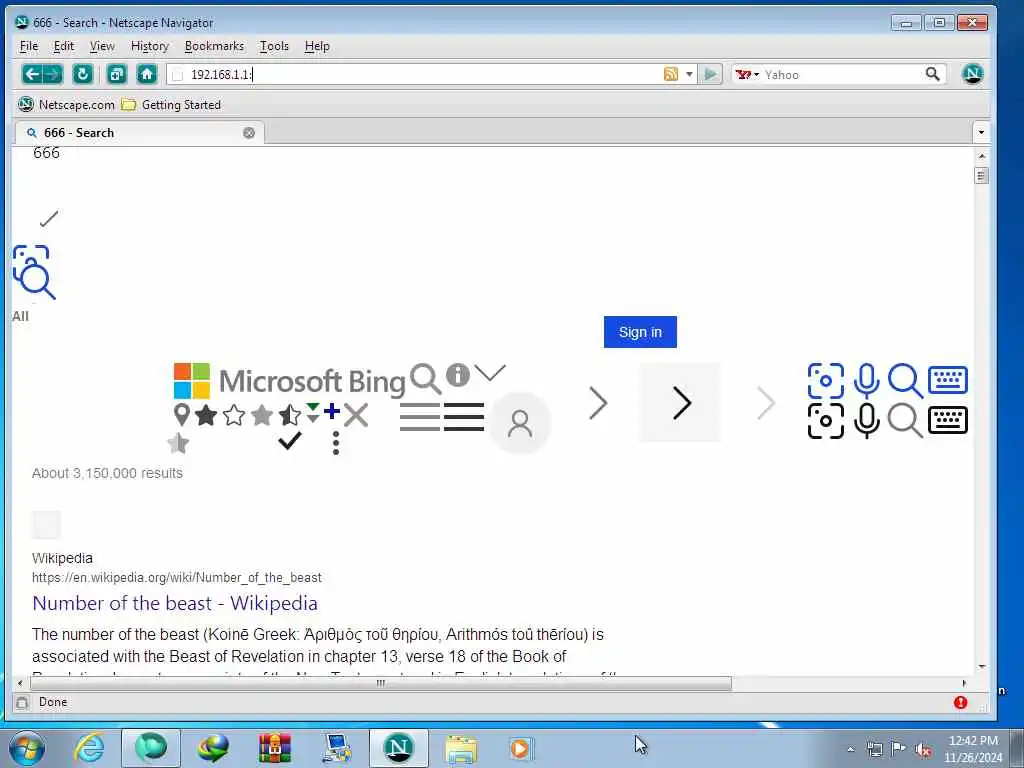Image resolution: width=1024 pixels, height=768 pixels.
Task: Select the '666 - Search' tab
Action: pos(140,133)
